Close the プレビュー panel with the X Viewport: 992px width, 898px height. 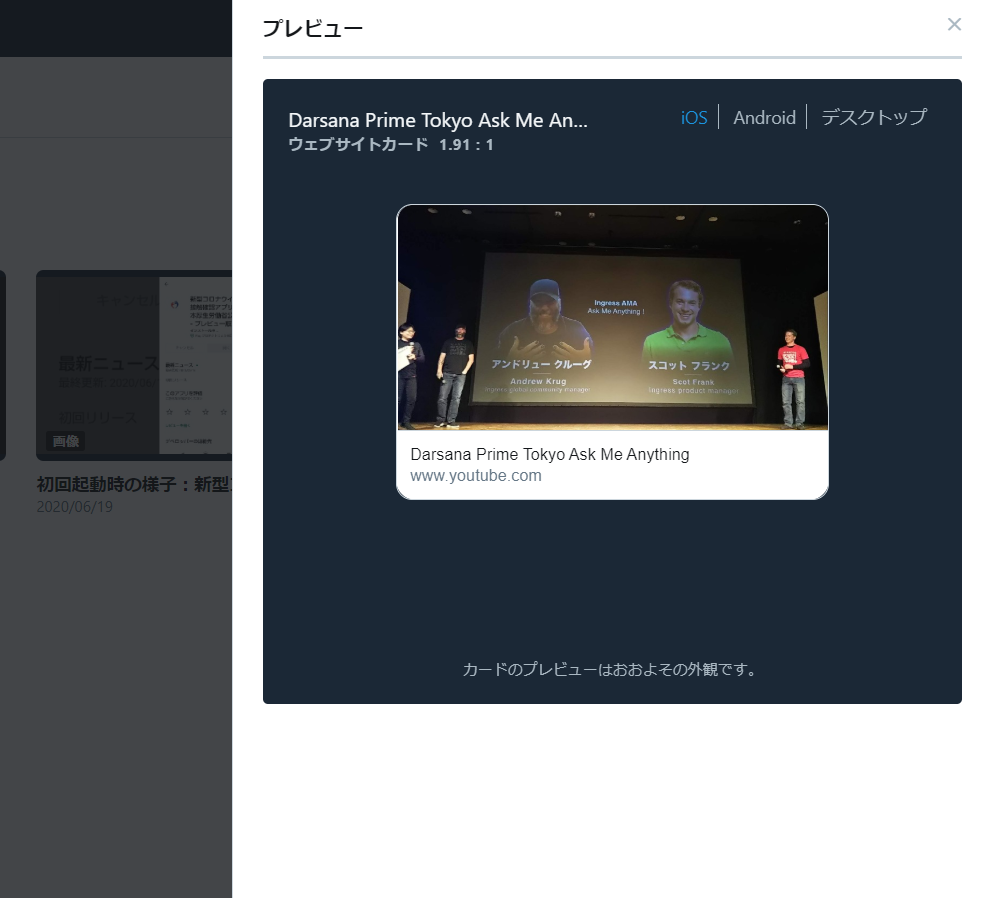tap(954, 25)
